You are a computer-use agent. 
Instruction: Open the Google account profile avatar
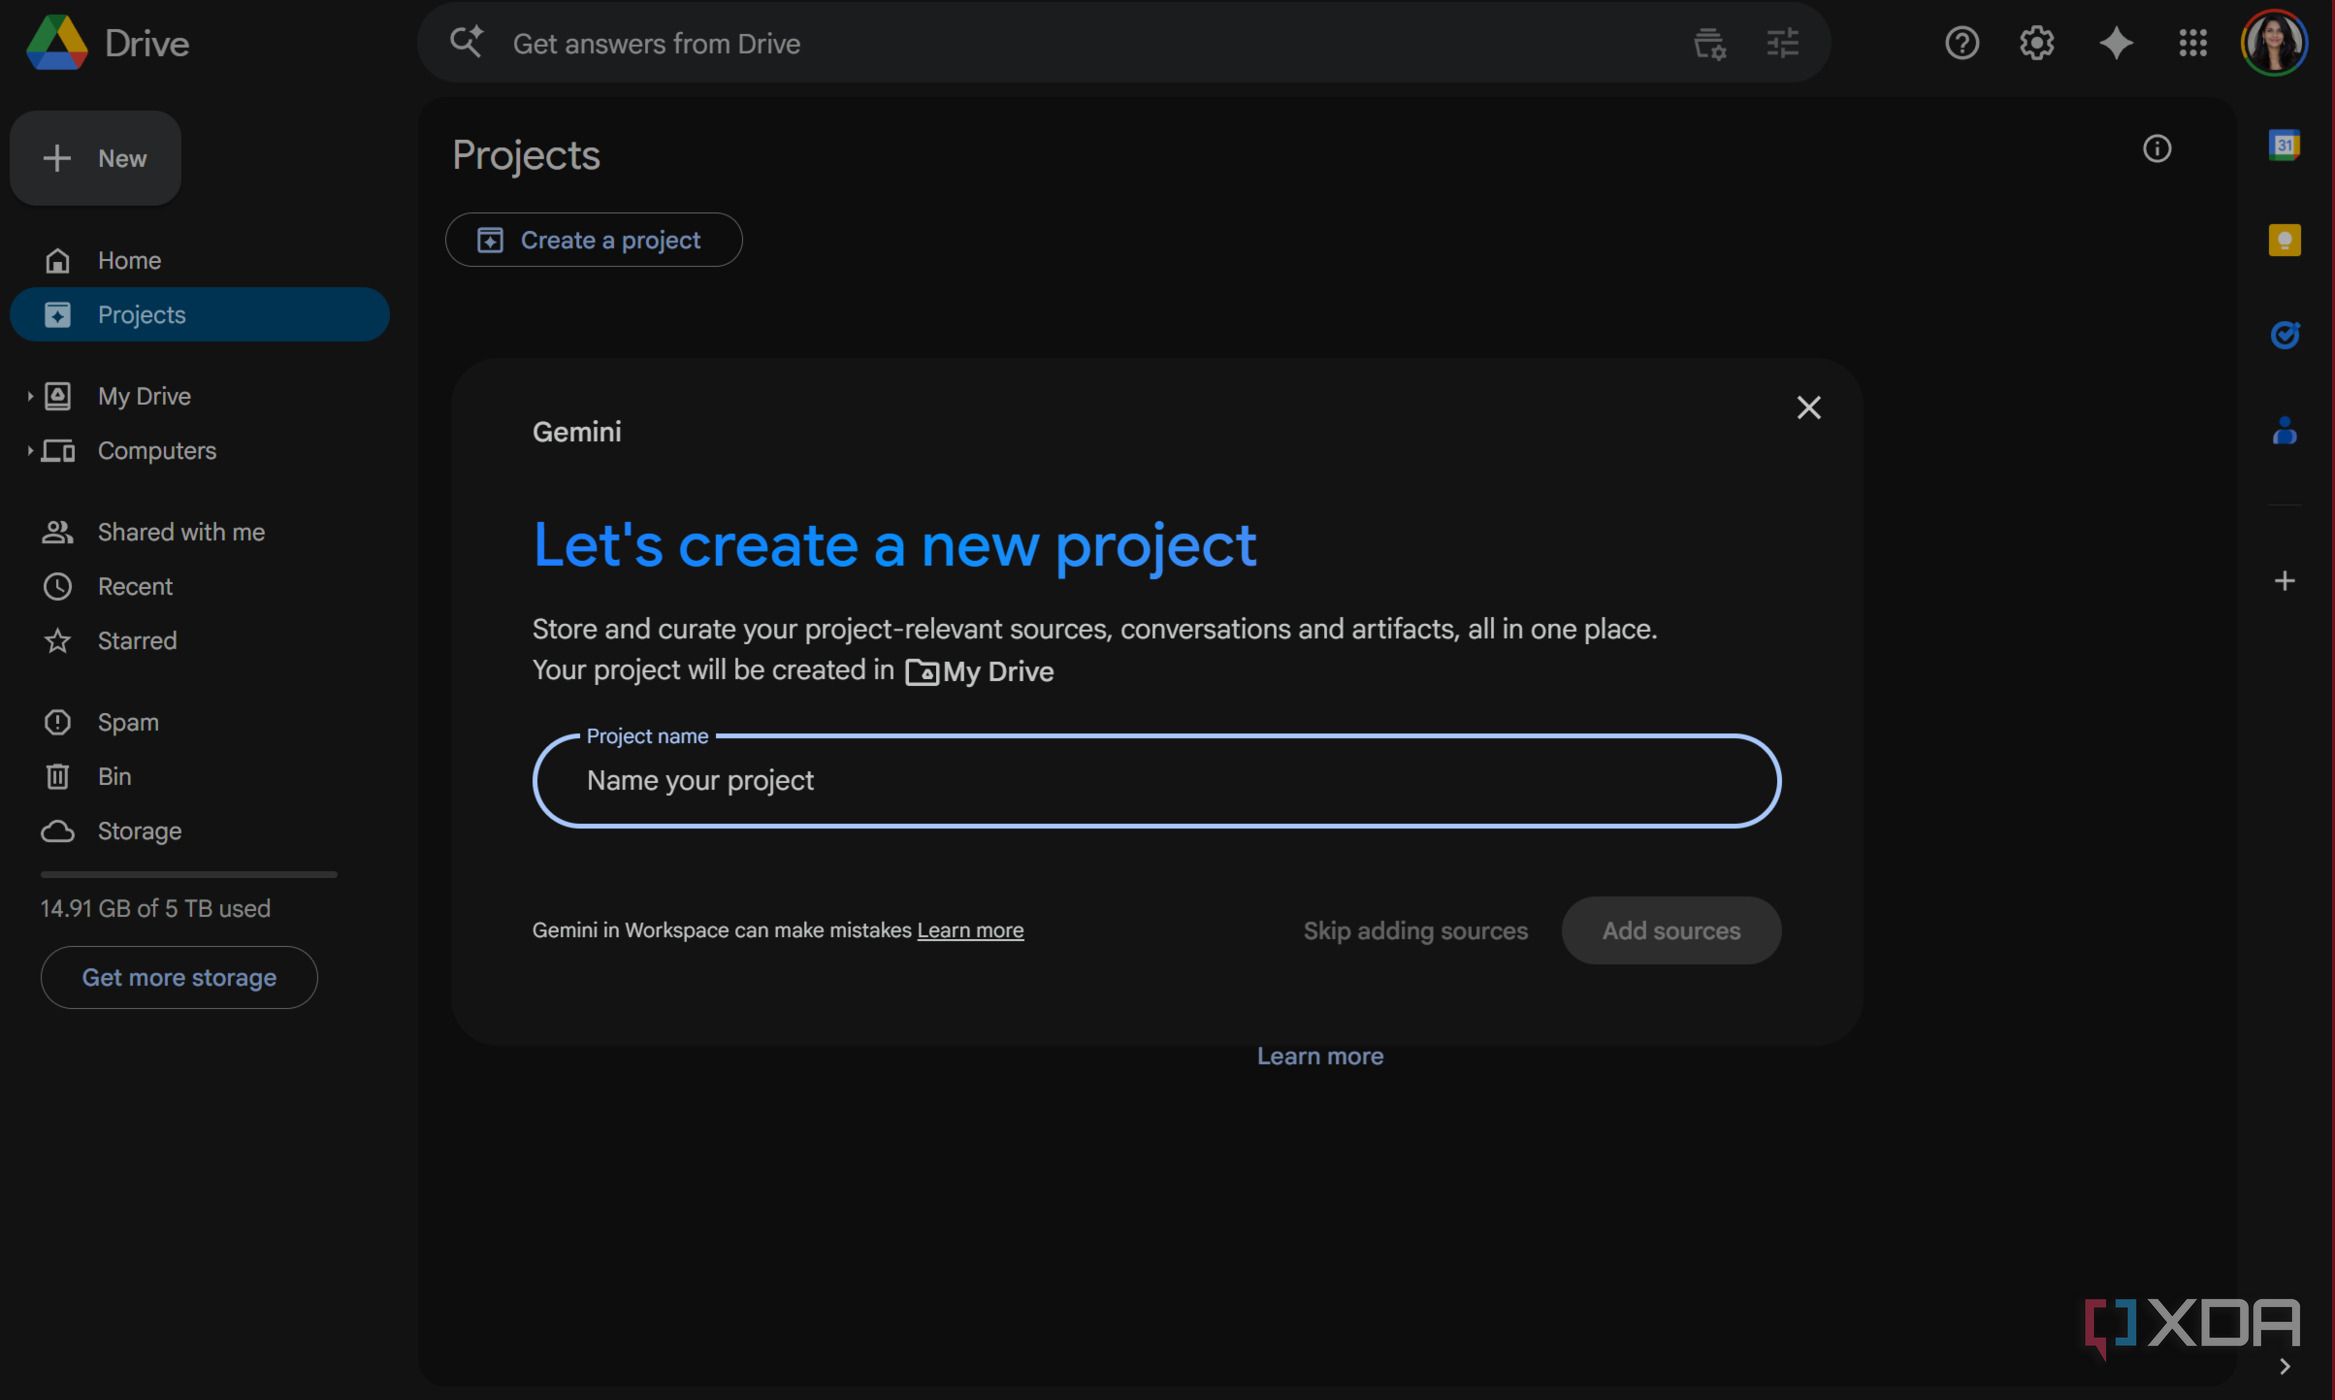[x=2274, y=43]
